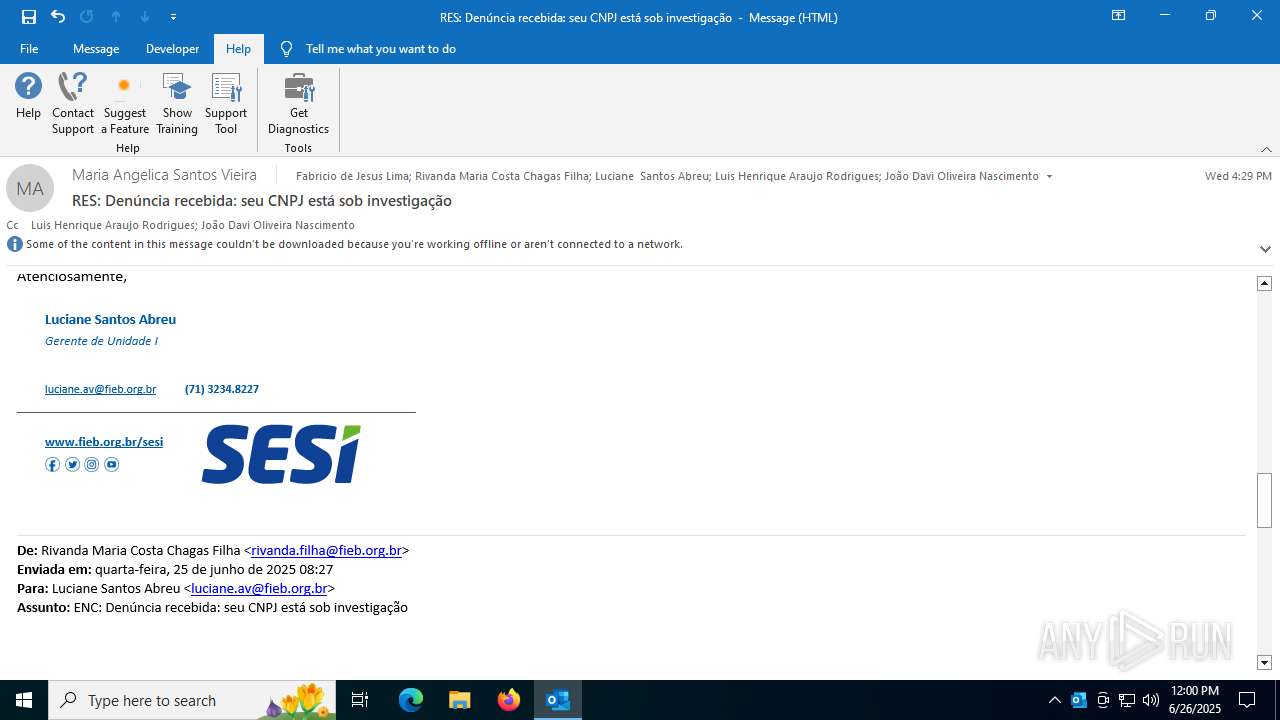Click the taskbar search box
The width and height of the screenshot is (1280, 720).
pyautogui.click(x=192, y=700)
